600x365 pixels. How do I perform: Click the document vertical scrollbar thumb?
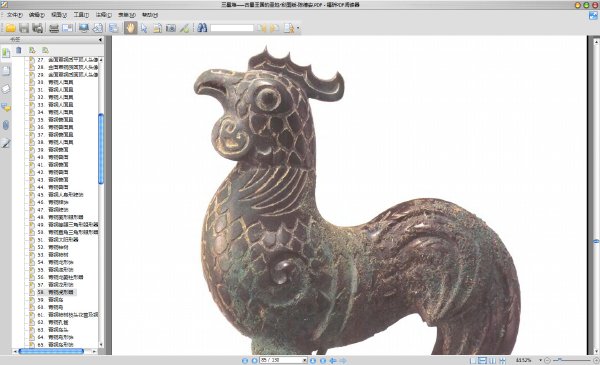[596, 242]
